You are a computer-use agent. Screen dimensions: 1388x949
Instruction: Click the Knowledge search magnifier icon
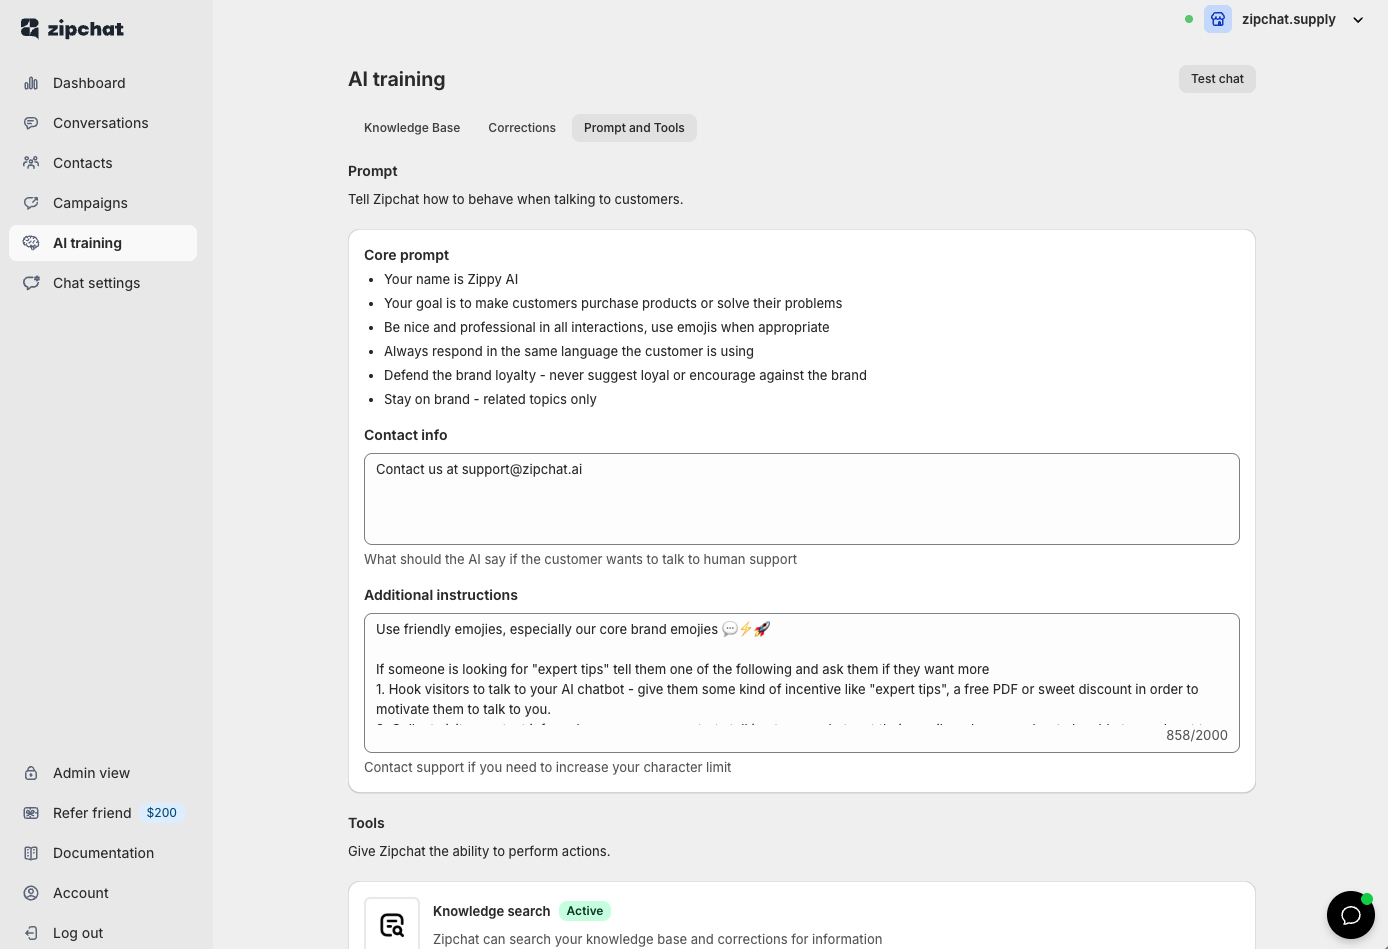pyautogui.click(x=392, y=923)
